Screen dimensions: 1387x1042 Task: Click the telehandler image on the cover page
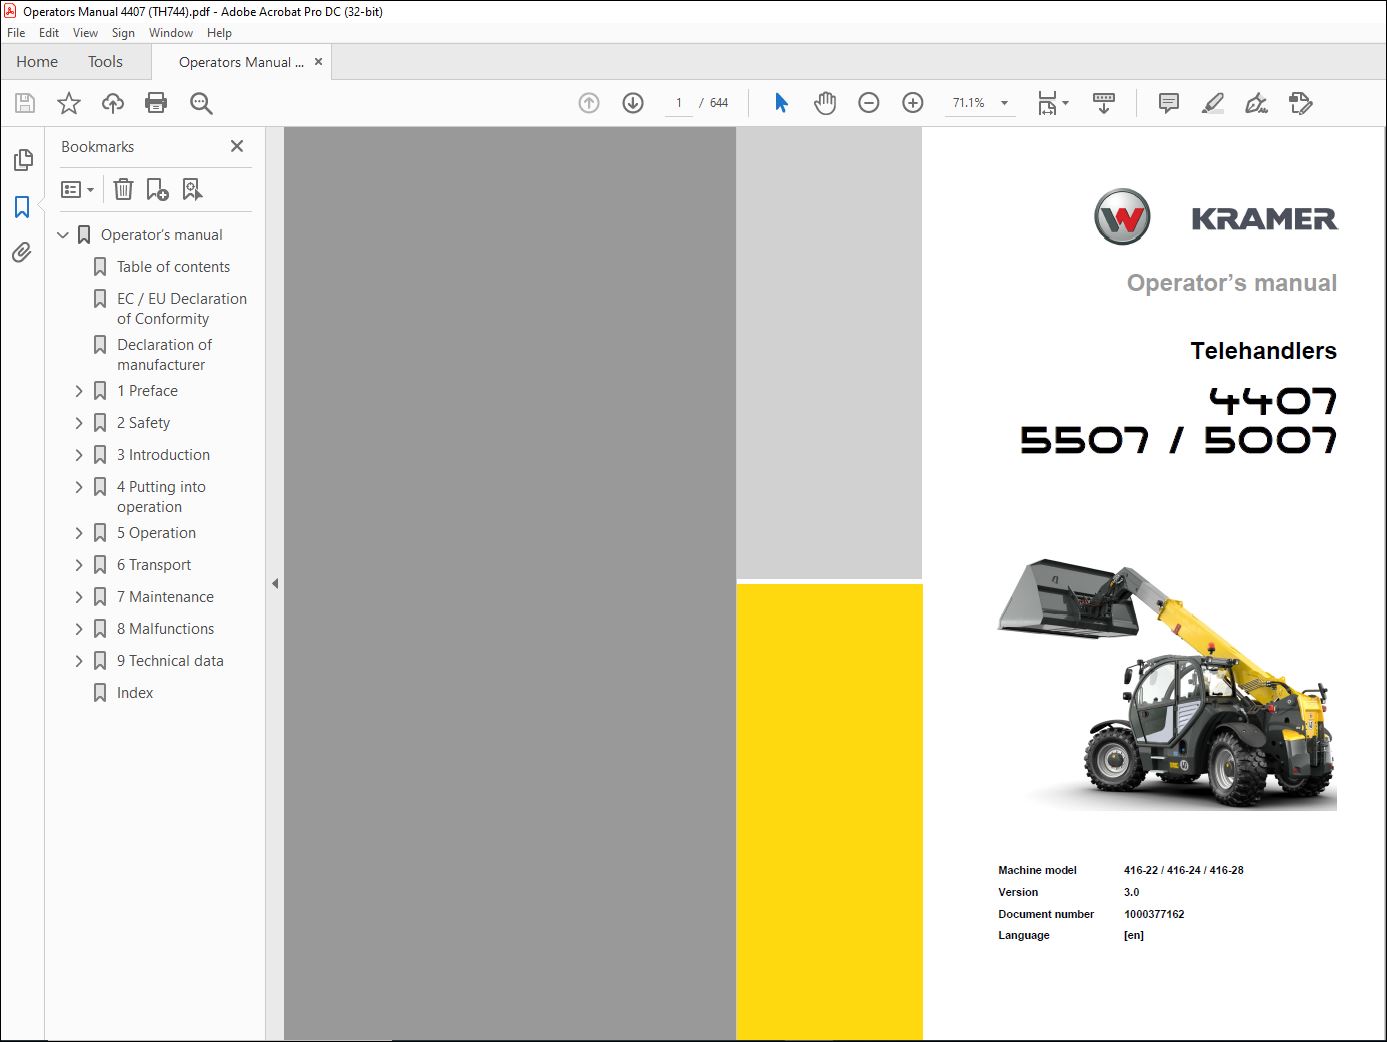[1167, 683]
